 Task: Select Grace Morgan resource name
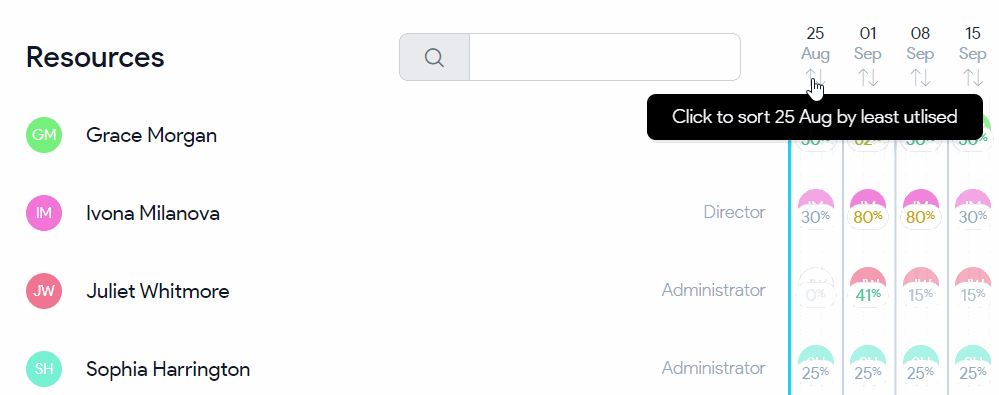point(152,135)
